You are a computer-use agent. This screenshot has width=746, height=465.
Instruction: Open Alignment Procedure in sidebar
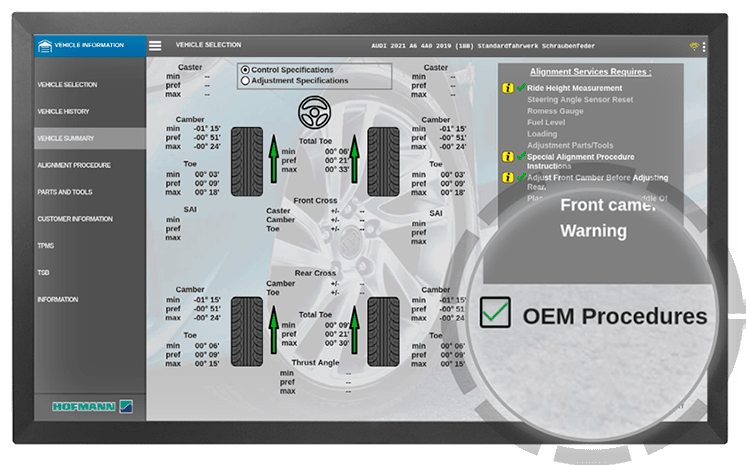tap(74, 165)
